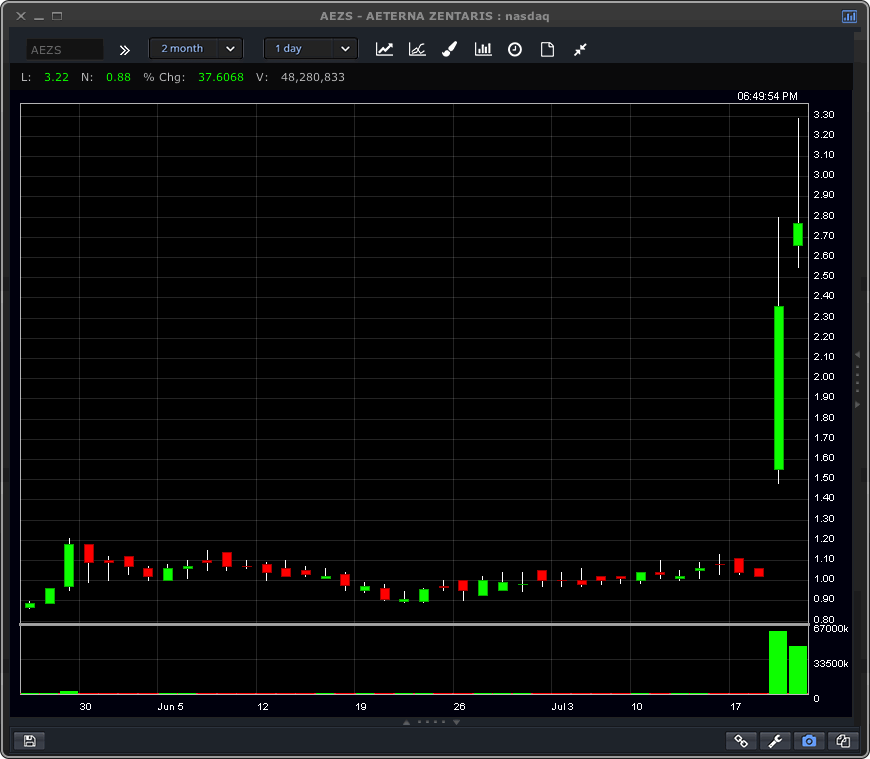Click the double chevron next to symbol

coord(125,49)
